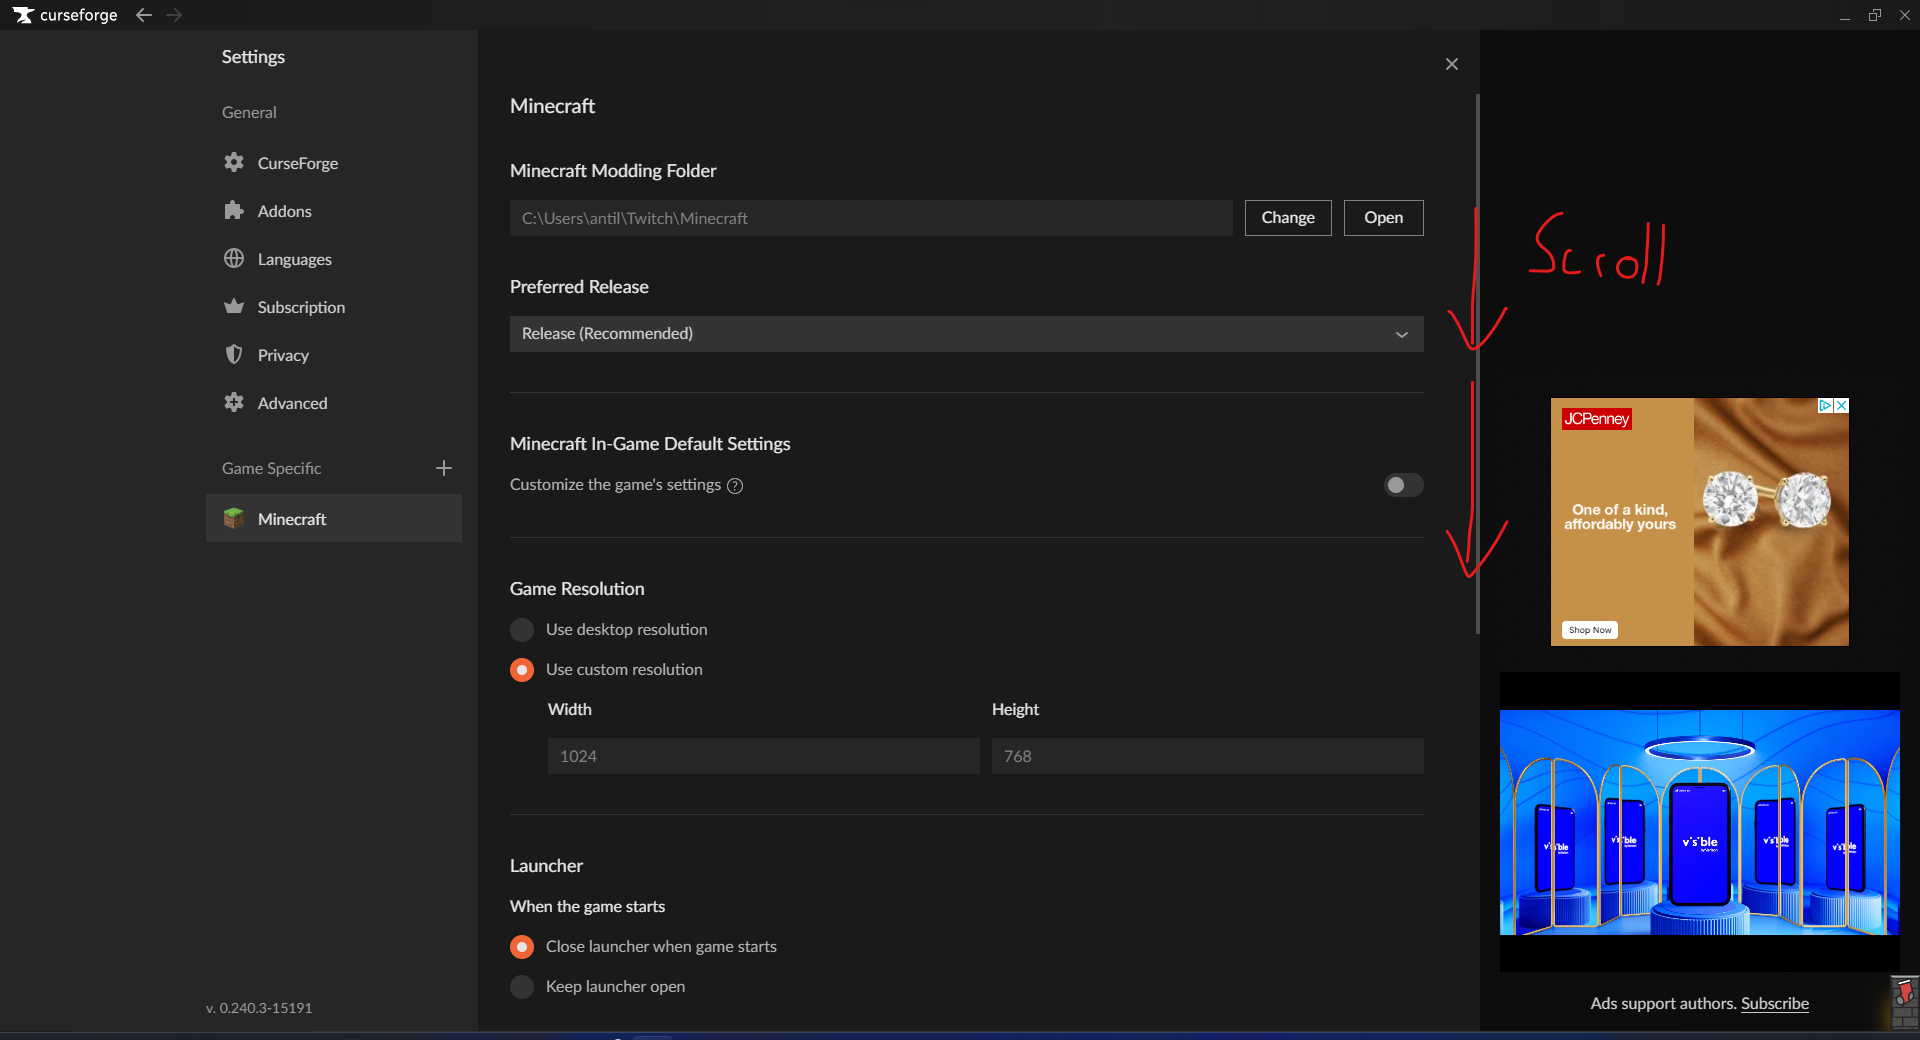Click the back arrow in title bar
The width and height of the screenshot is (1920, 1040).
coord(144,15)
